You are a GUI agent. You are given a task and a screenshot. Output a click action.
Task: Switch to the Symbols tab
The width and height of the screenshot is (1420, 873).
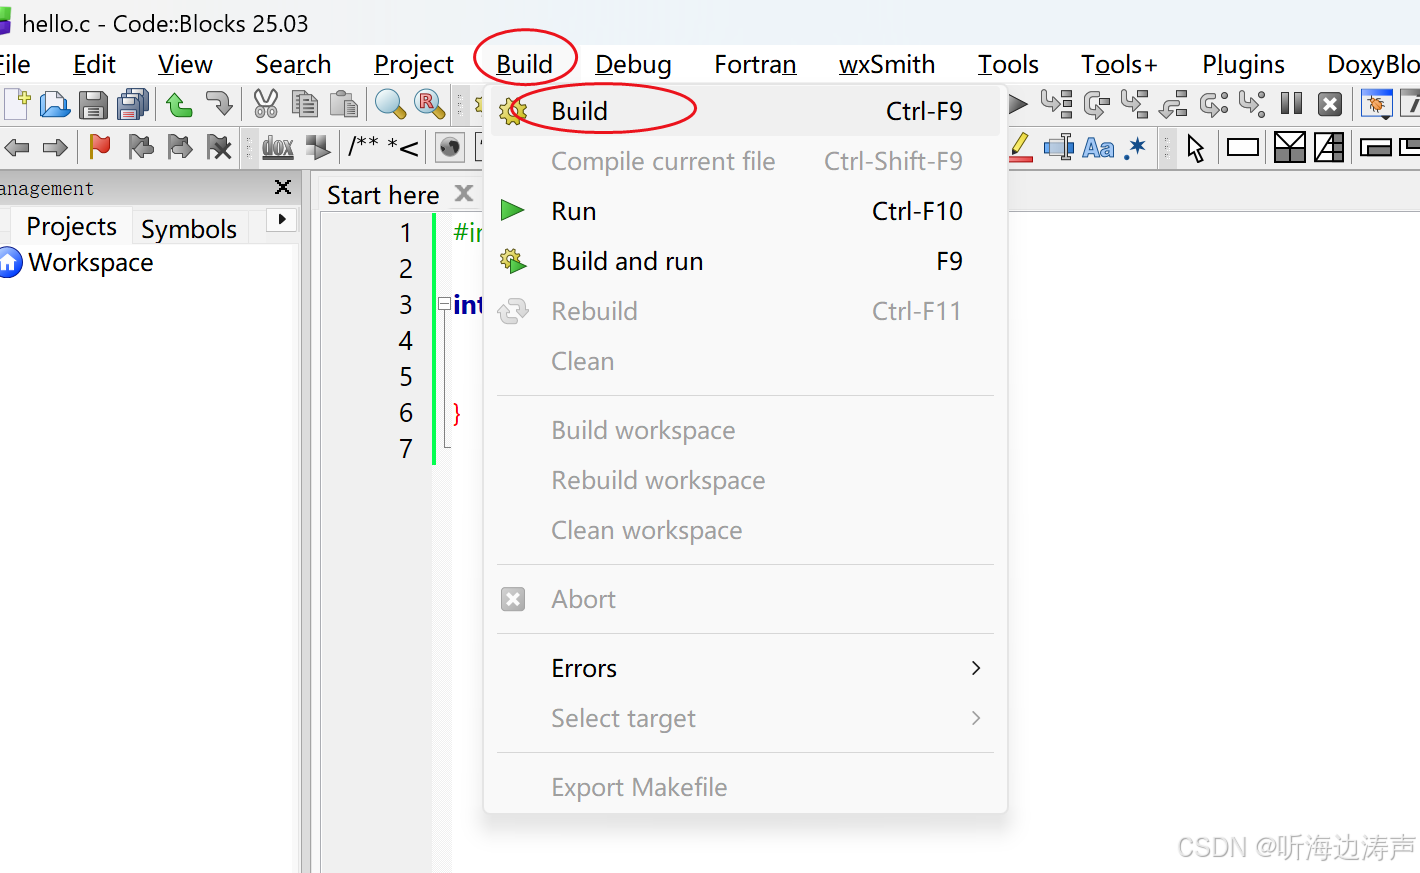189,228
